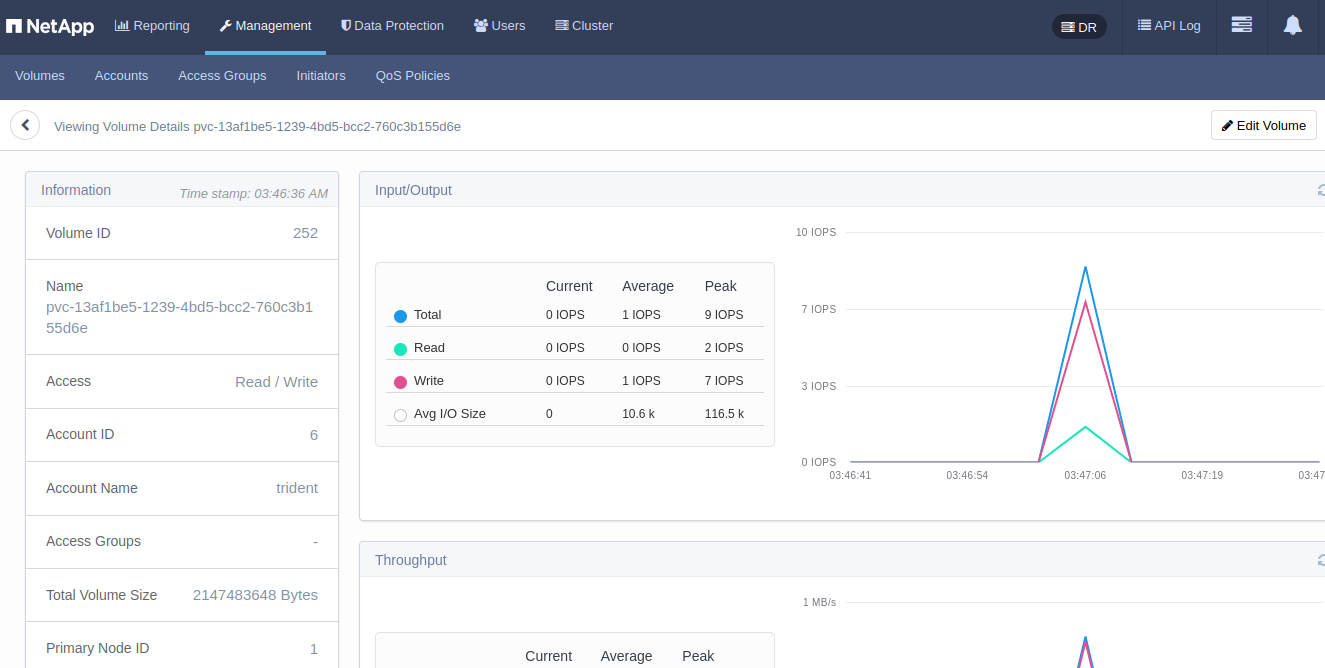Go to Initiators sub-tab
Screen dimensions: 1325x668
click(321, 76)
